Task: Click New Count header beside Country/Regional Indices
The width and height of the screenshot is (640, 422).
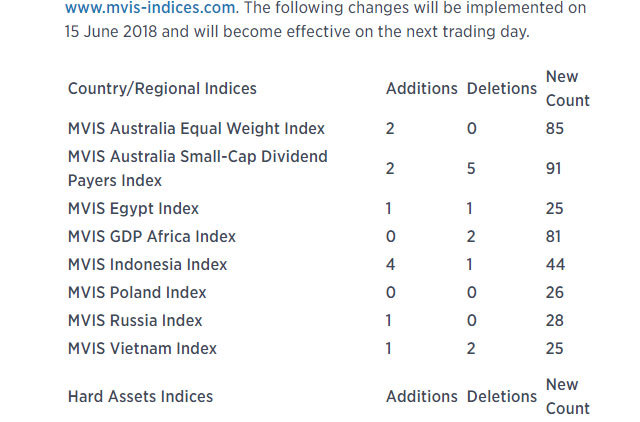Action: 567,89
